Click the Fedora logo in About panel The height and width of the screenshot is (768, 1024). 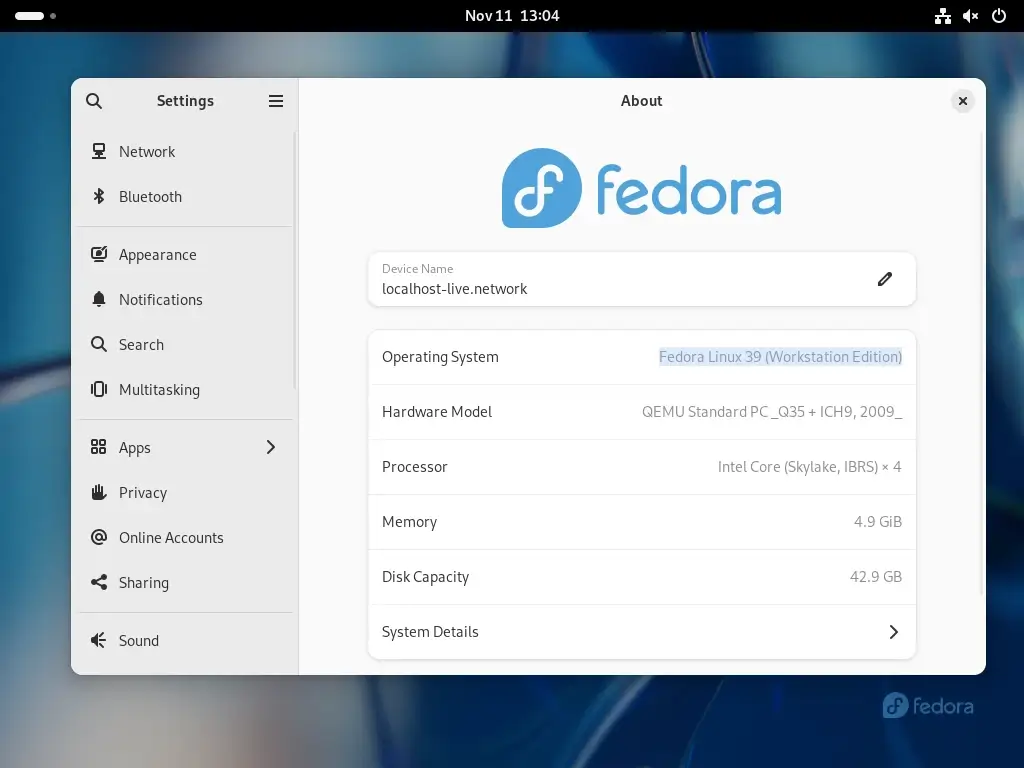641,188
